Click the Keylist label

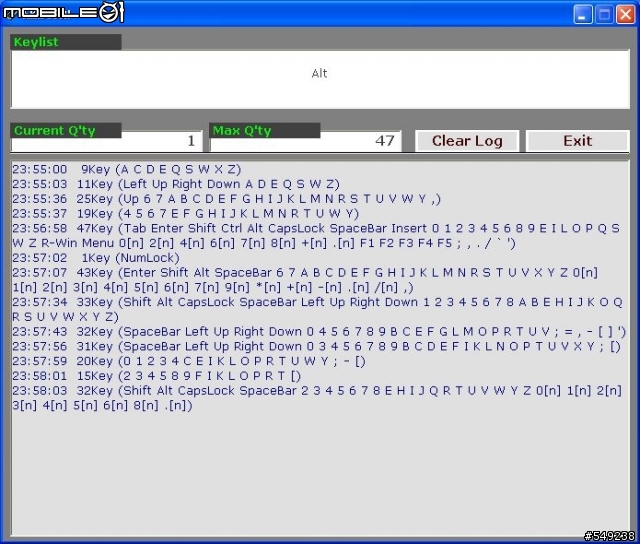pos(66,42)
